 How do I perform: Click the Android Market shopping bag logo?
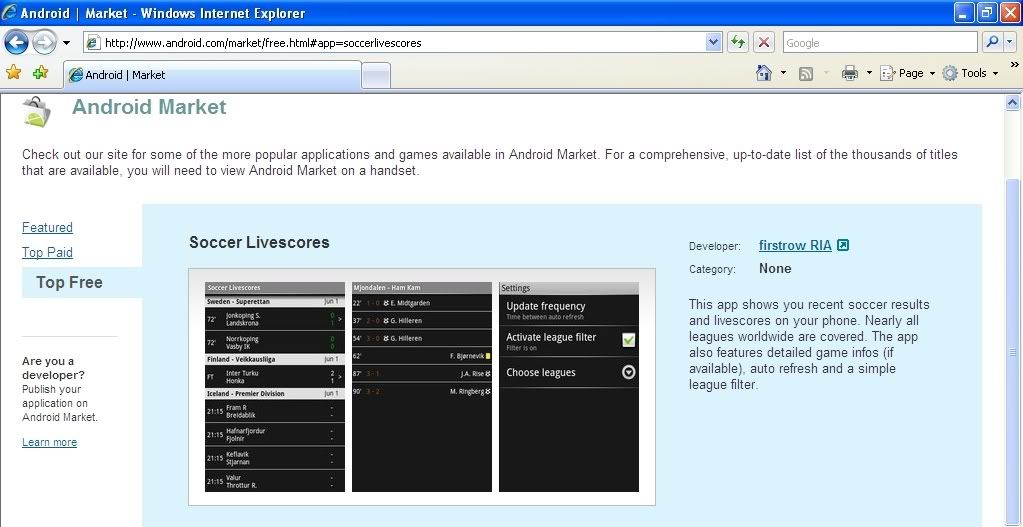36,111
